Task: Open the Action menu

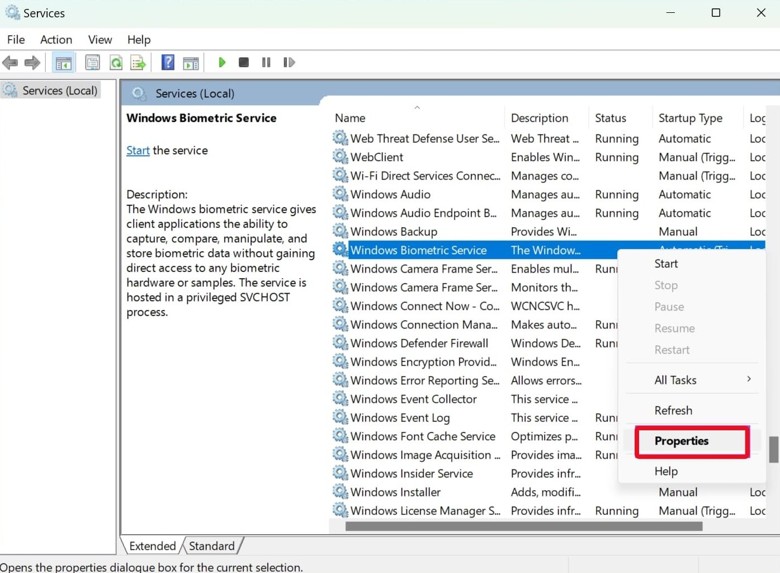Action: [x=56, y=39]
